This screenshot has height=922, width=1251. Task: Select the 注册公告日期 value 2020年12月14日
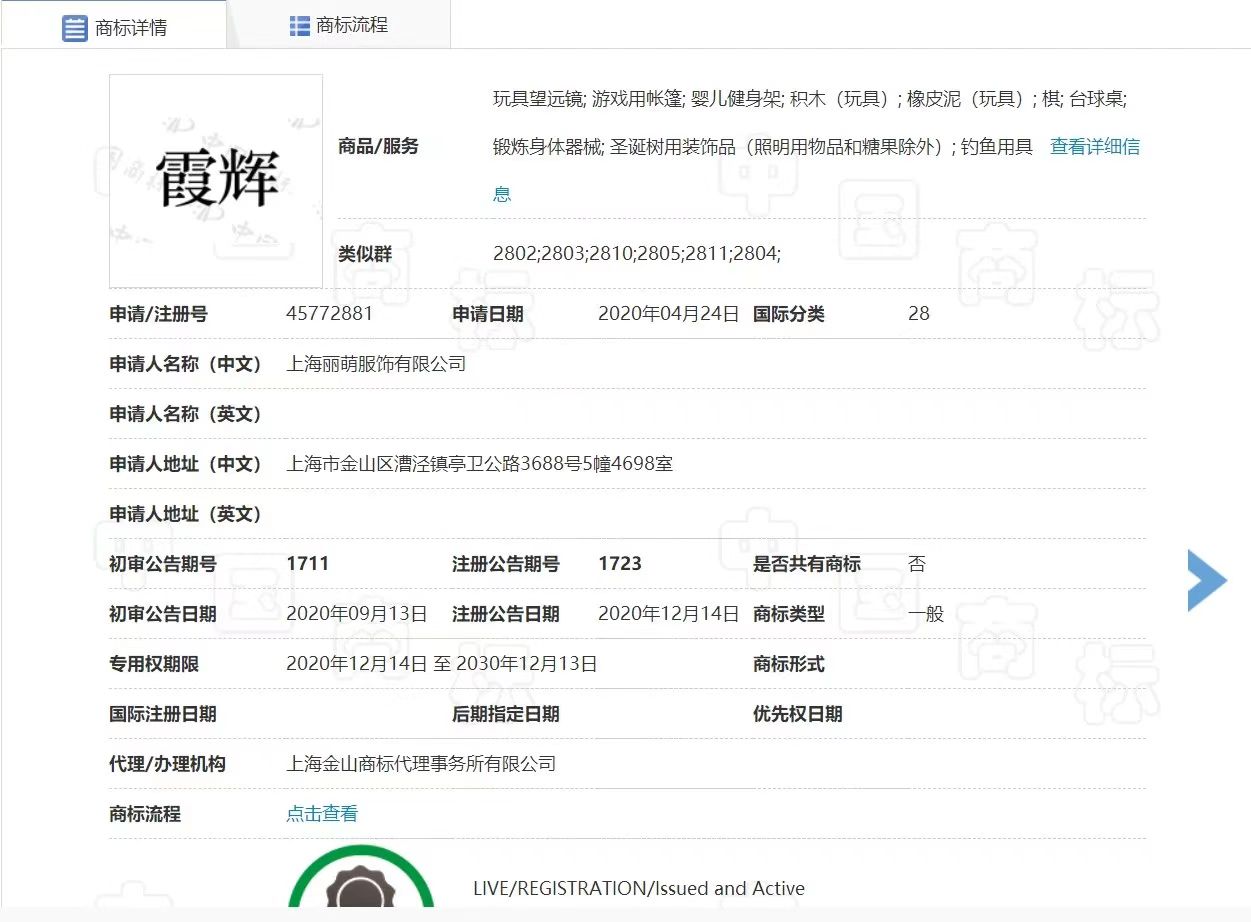coord(668,614)
